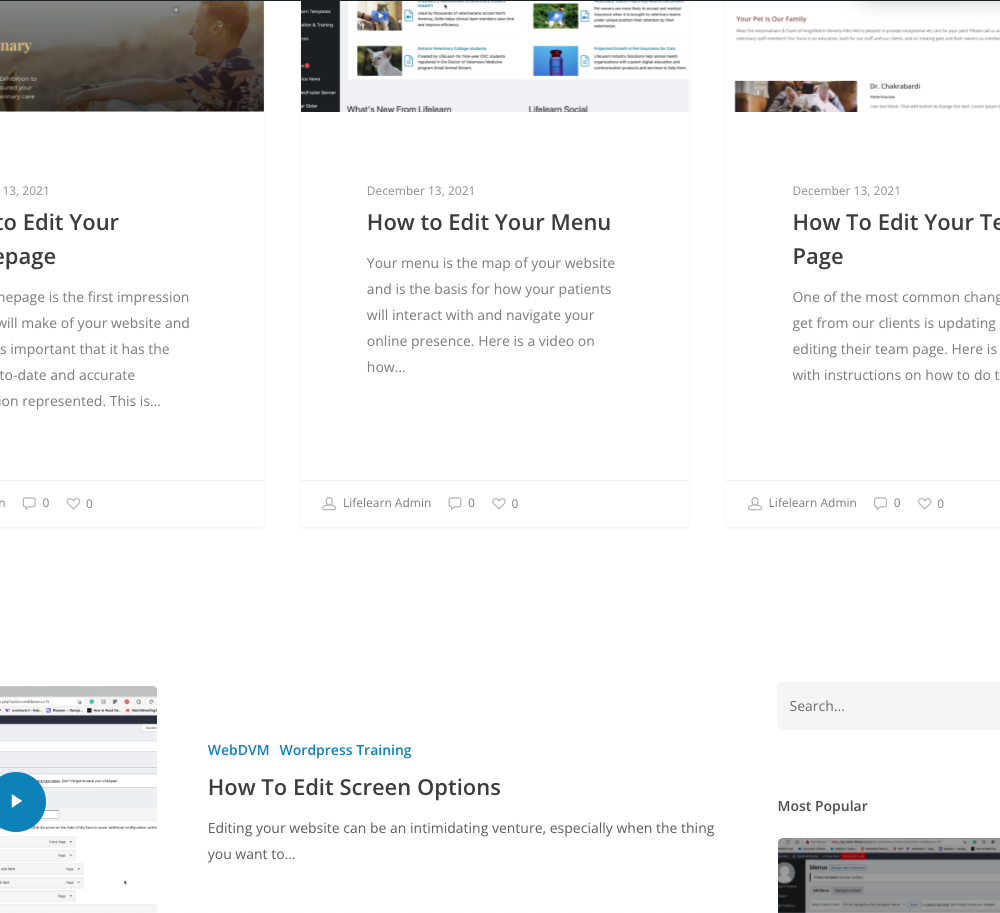The width and height of the screenshot is (1000, 913).
Task: Like the homepage post with heart icon
Action: 73,504
